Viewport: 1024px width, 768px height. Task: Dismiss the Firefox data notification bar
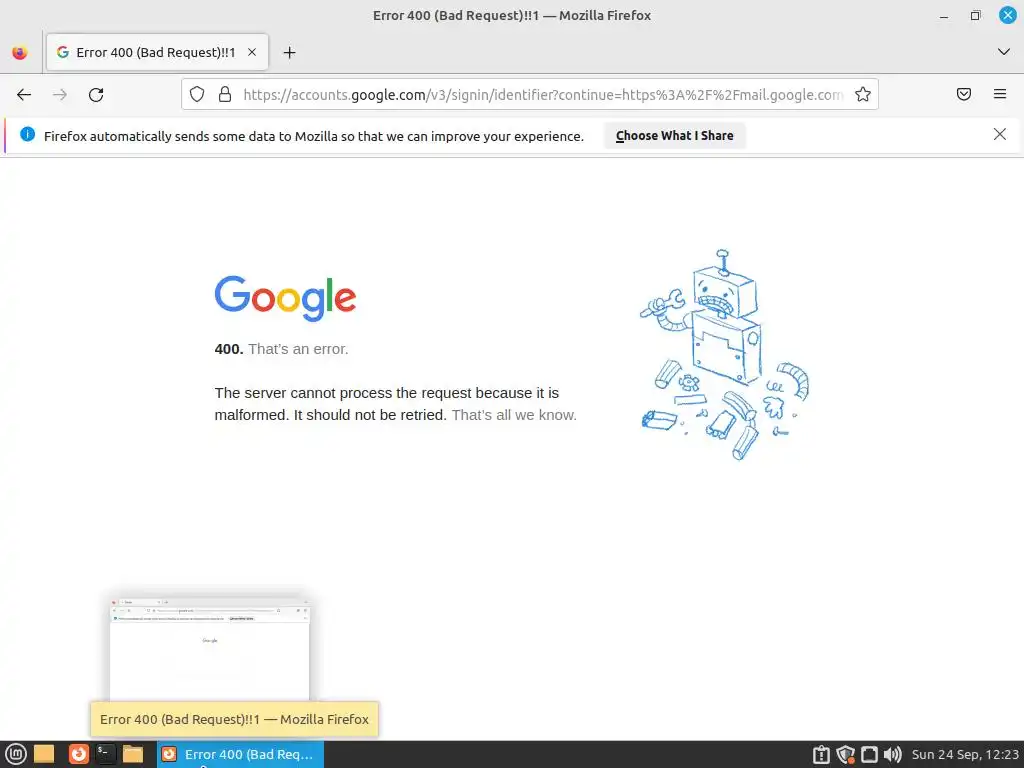pyautogui.click(x=1000, y=135)
